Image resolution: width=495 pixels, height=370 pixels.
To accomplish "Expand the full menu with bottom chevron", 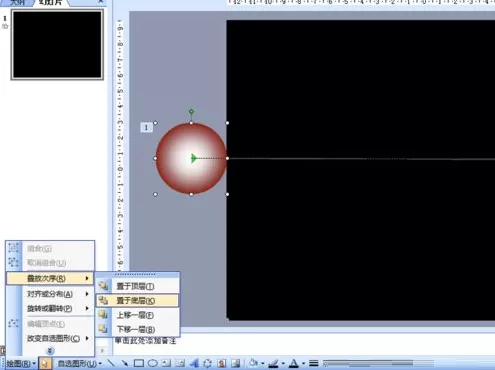I will pyautogui.click(x=50, y=350).
